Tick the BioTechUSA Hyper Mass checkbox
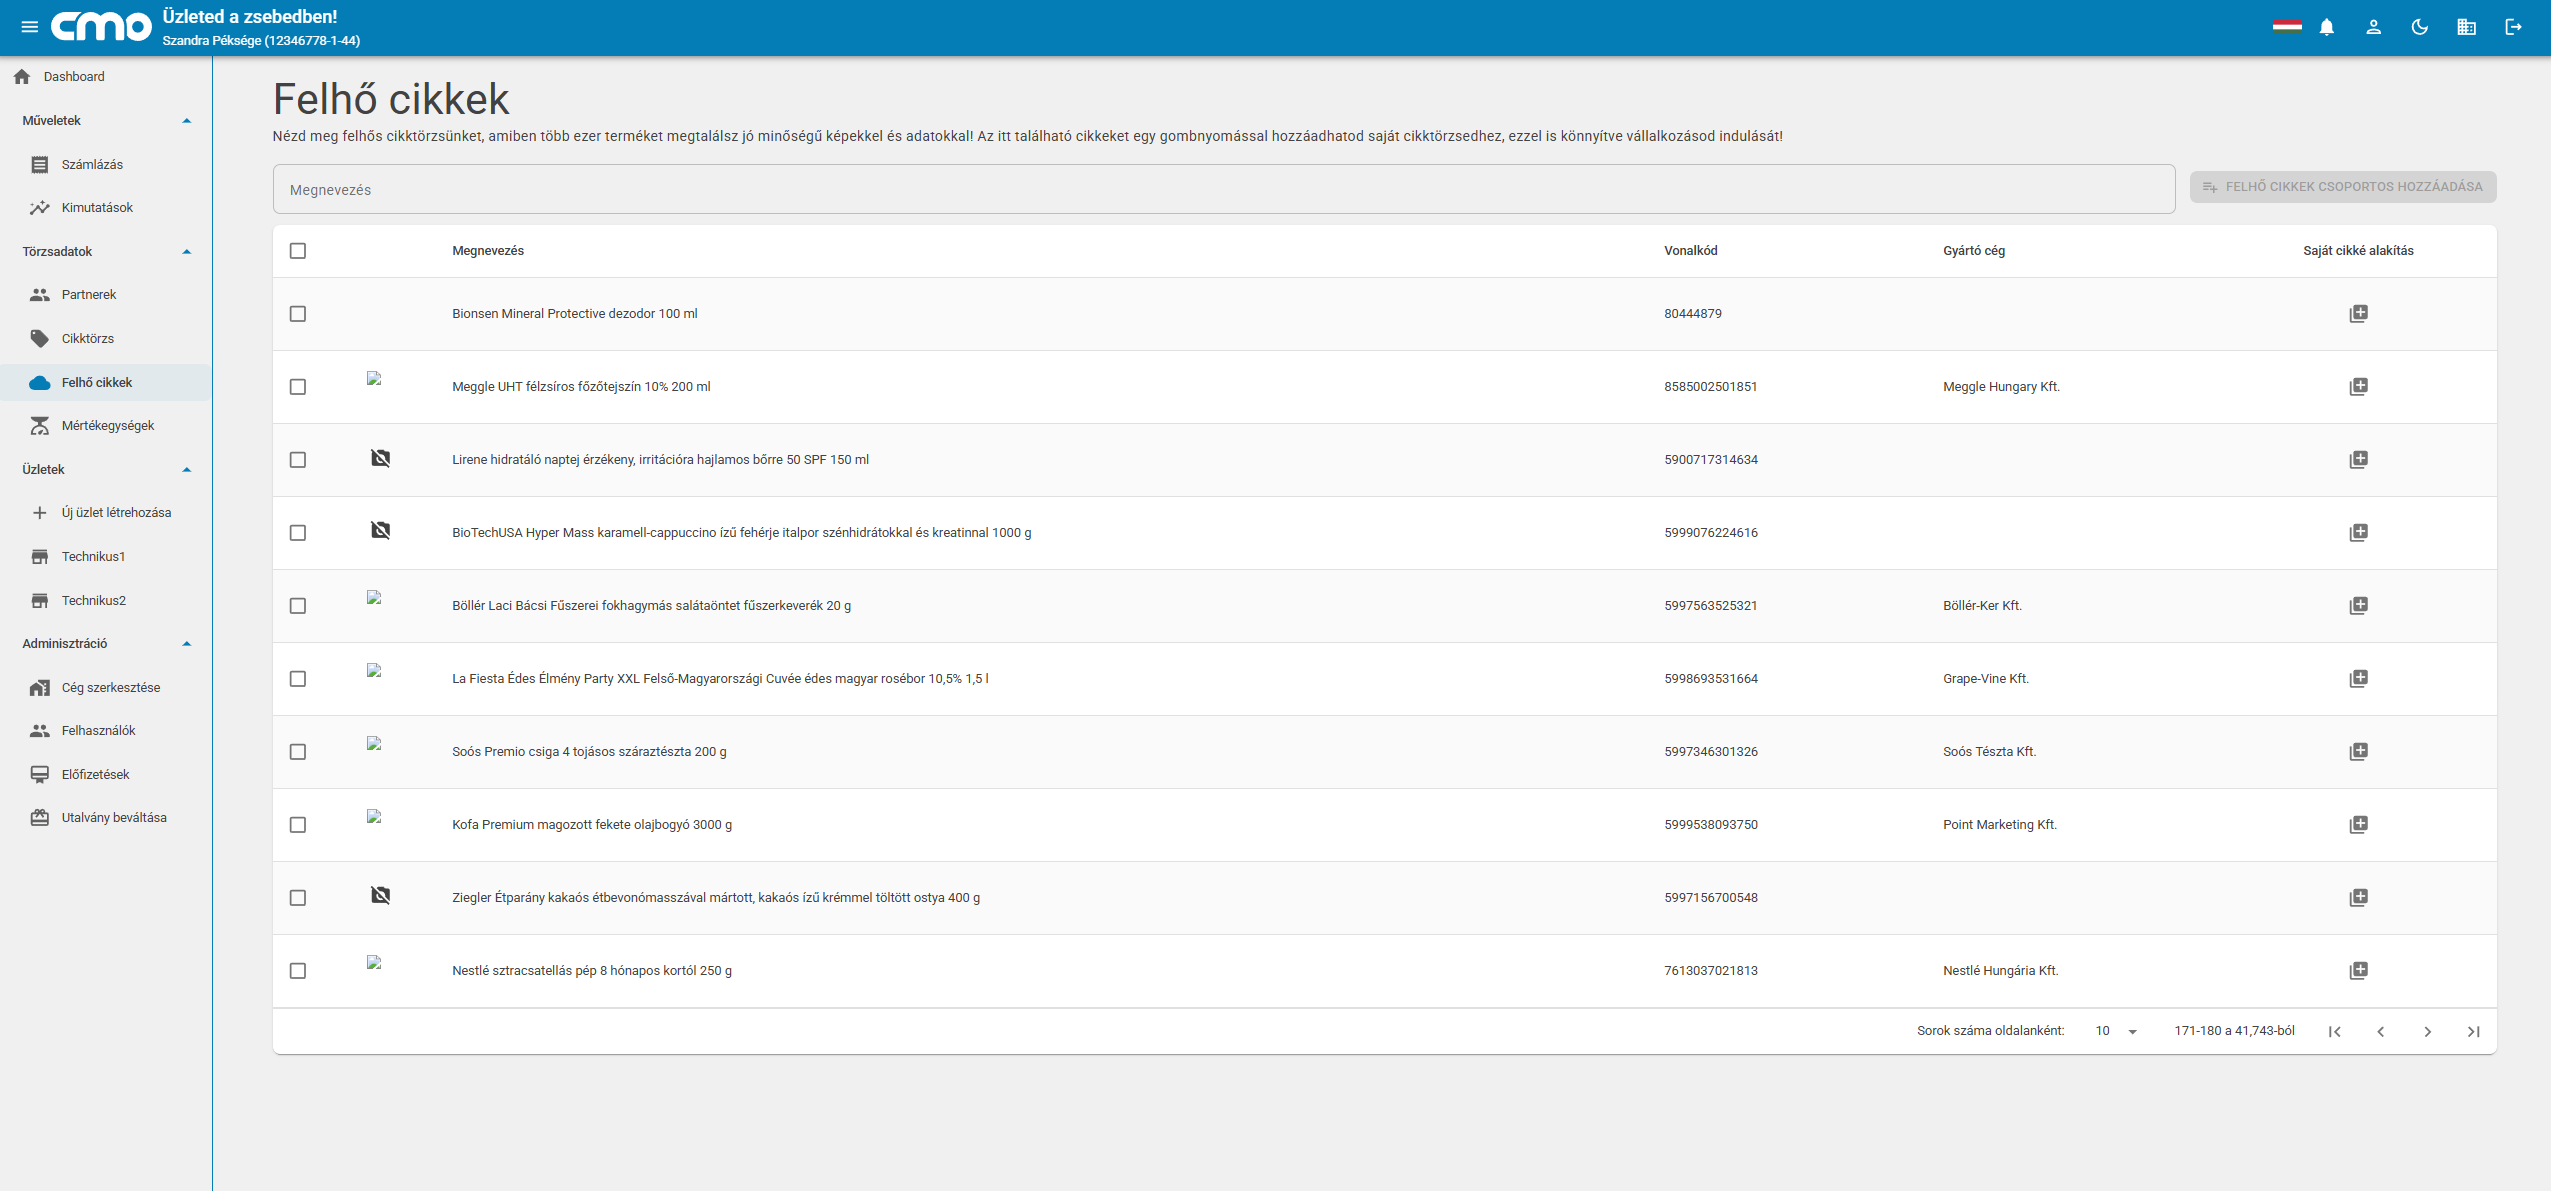This screenshot has height=1191, width=2551. coord(298,533)
